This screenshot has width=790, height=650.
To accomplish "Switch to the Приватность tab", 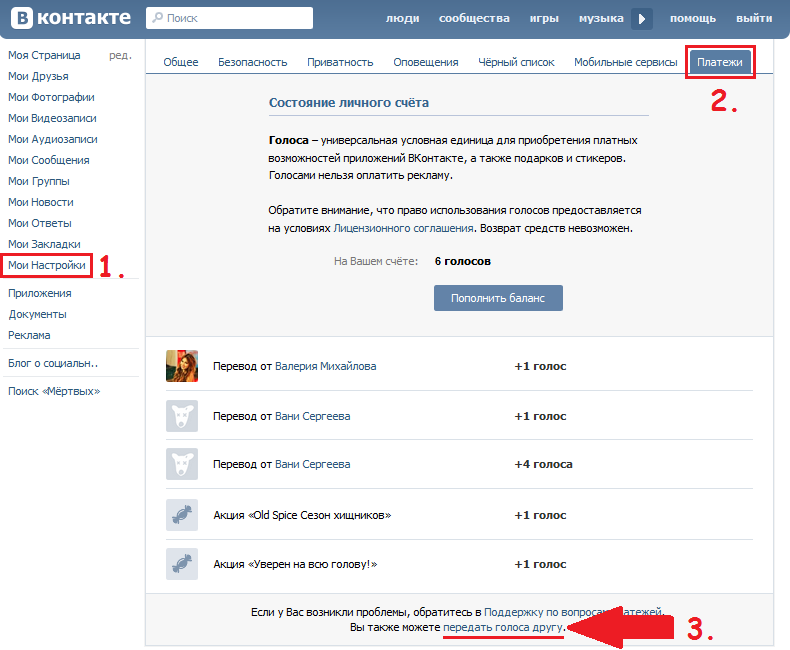I will coord(340,62).
